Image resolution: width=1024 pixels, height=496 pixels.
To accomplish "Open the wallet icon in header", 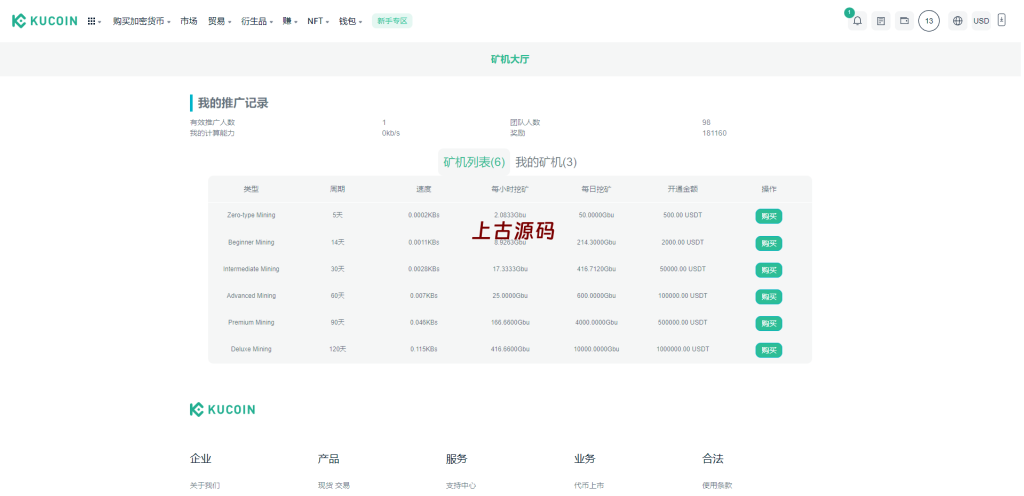I will (x=904, y=21).
